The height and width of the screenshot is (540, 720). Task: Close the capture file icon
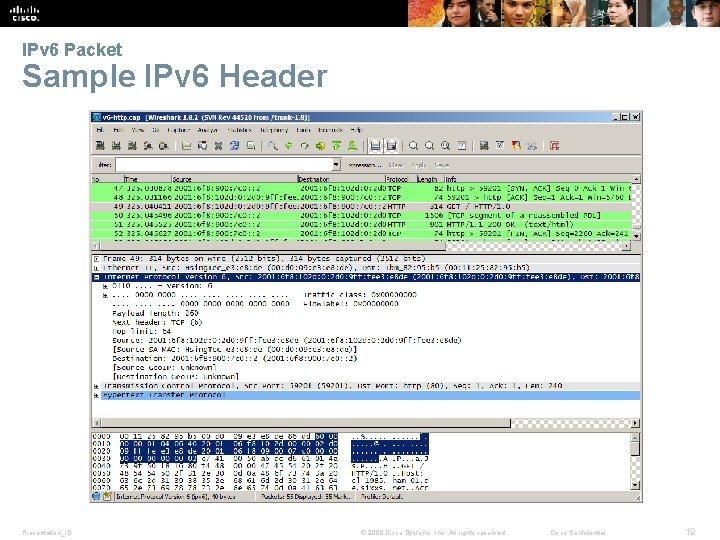click(218, 146)
